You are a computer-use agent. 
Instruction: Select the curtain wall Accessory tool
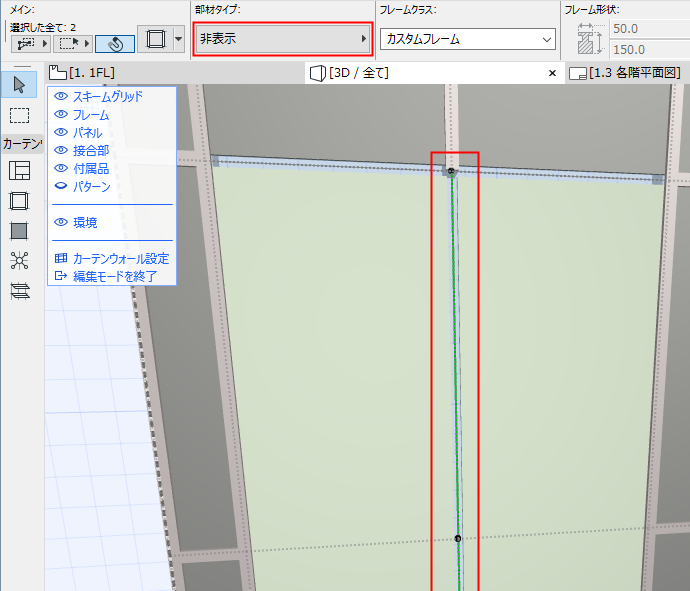pyautogui.click(x=19, y=290)
